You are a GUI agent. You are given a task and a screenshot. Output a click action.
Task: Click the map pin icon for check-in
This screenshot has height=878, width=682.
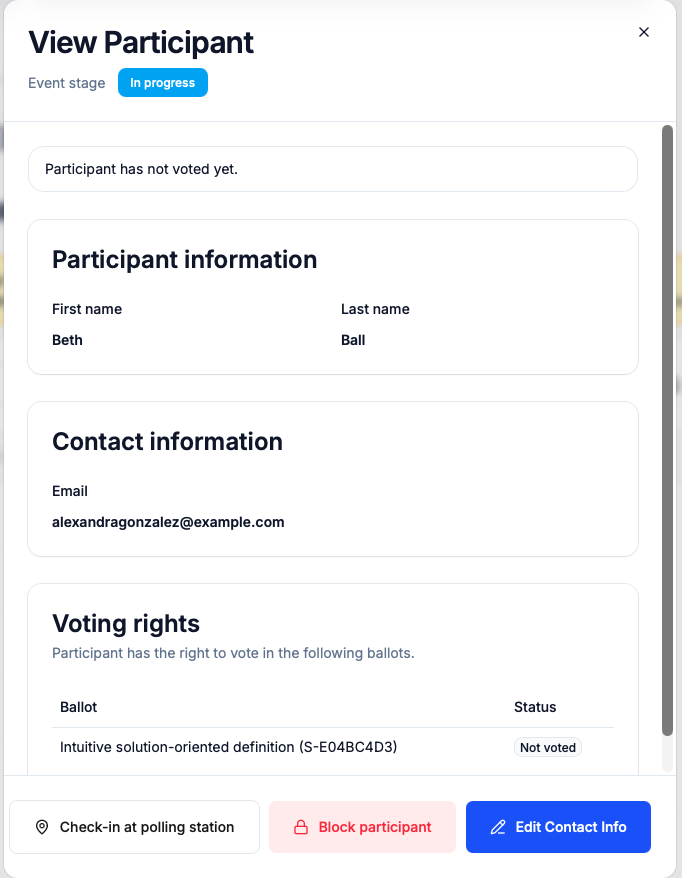(x=42, y=827)
